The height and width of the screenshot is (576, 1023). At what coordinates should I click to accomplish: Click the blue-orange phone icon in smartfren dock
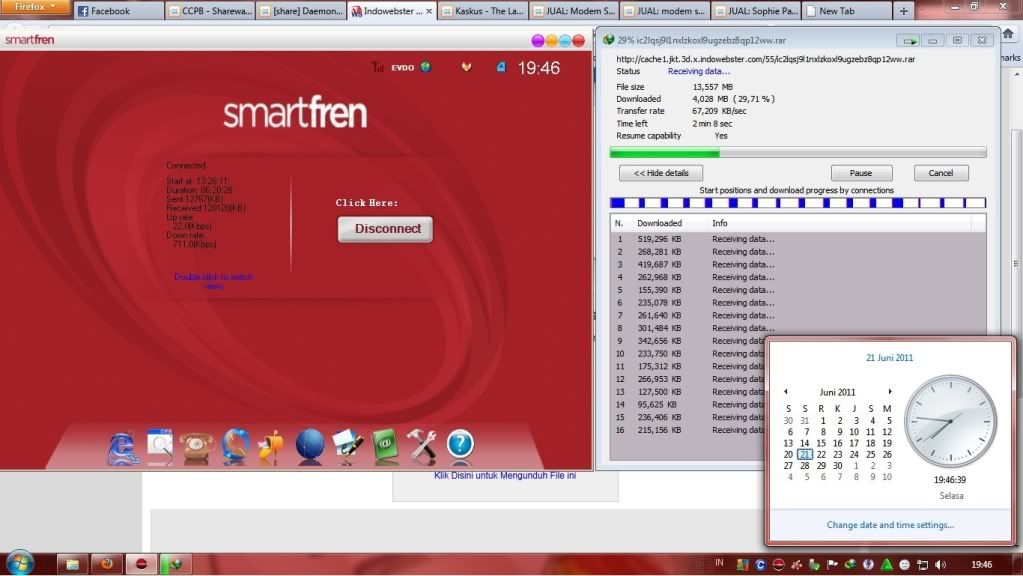click(236, 446)
